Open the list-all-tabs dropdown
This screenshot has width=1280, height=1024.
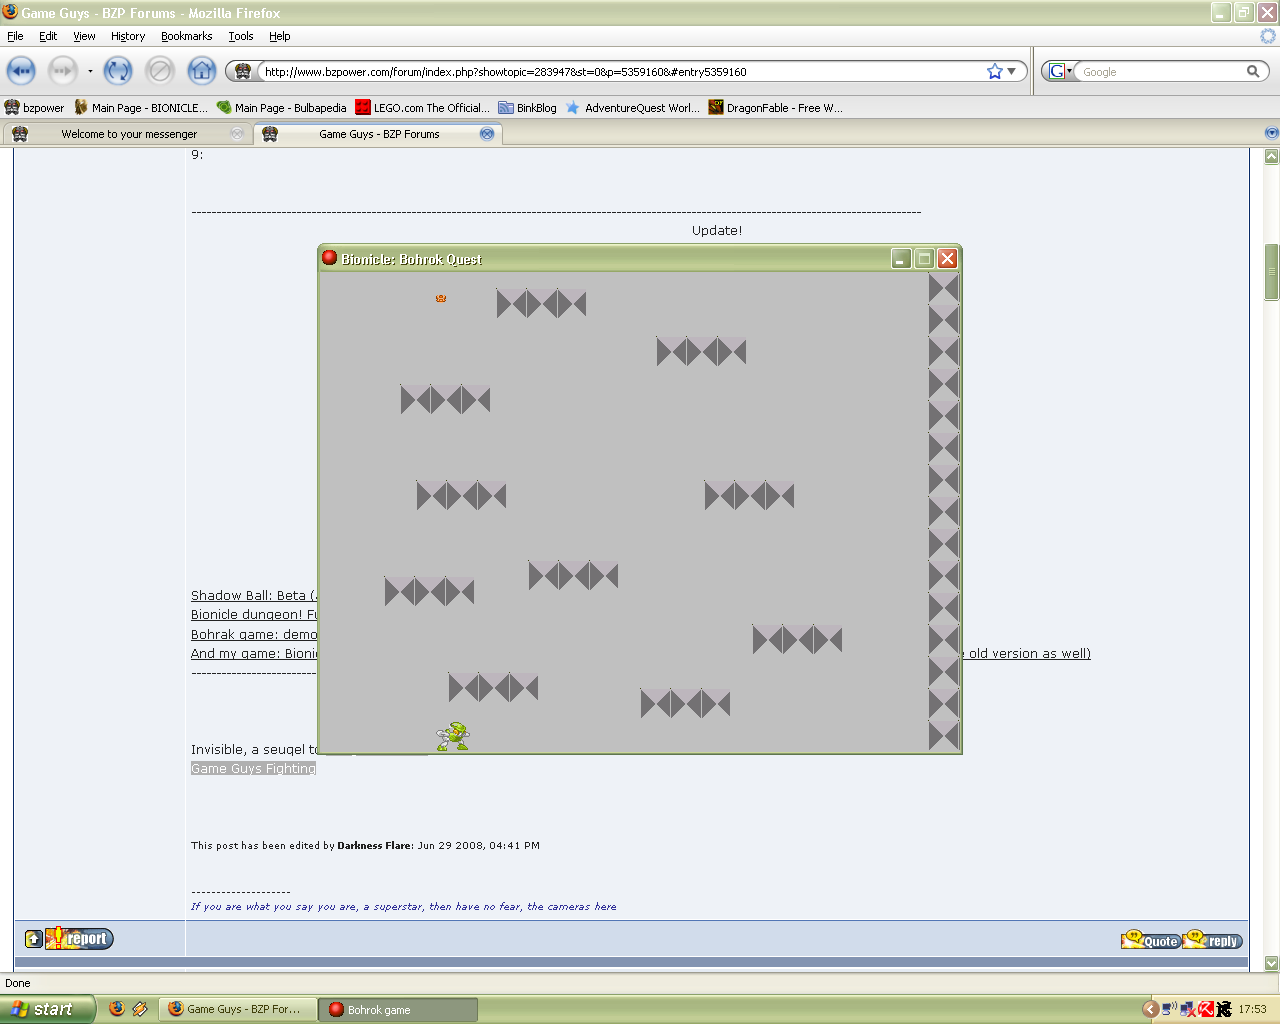pyautogui.click(x=1271, y=133)
